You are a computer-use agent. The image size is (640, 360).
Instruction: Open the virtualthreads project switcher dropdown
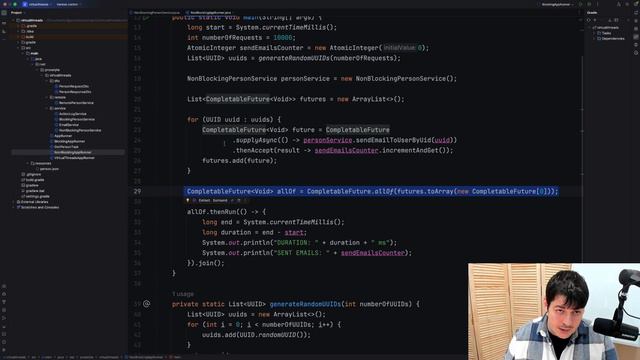pyautogui.click(x=37, y=4)
